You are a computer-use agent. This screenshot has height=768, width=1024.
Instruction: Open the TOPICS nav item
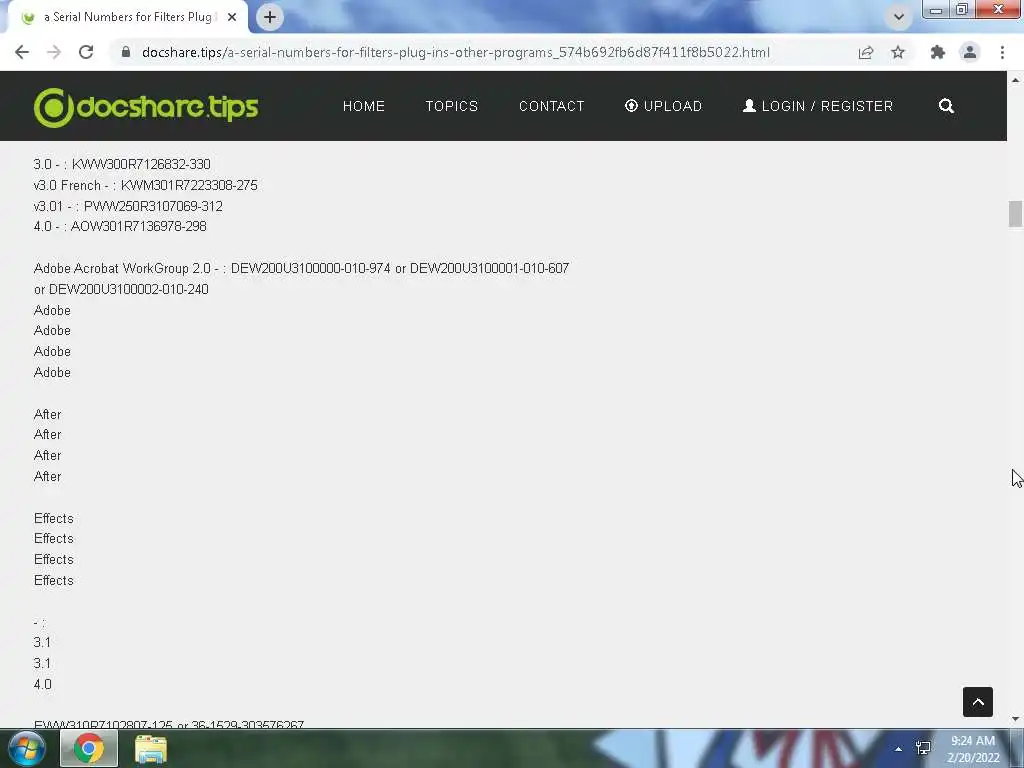pos(452,106)
